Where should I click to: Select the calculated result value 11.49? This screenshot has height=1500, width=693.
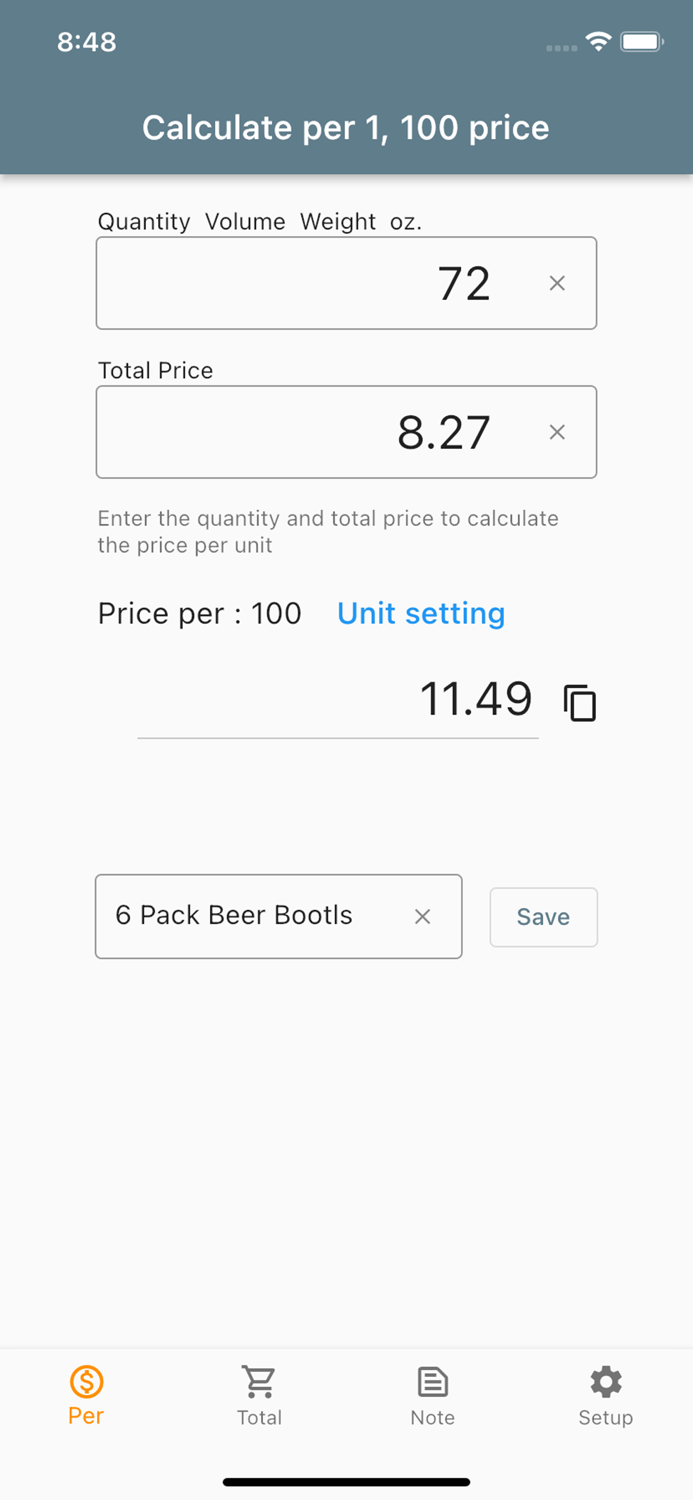pos(476,699)
